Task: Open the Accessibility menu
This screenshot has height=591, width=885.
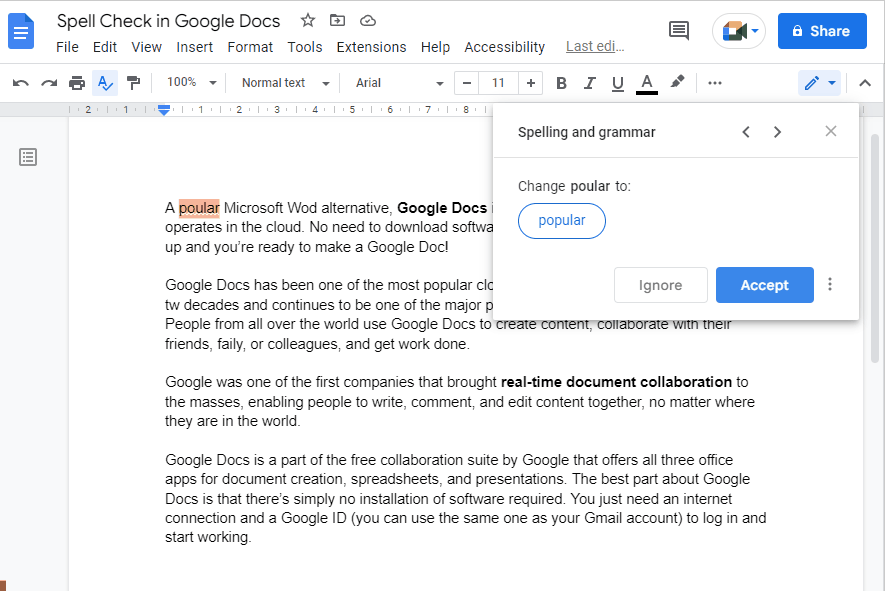Action: [x=505, y=47]
